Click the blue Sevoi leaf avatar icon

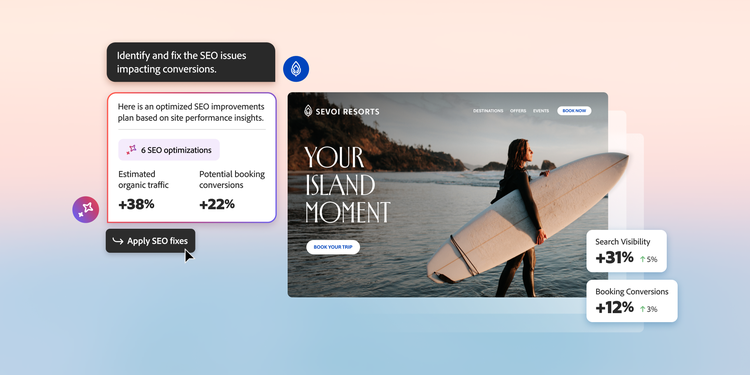[296, 69]
